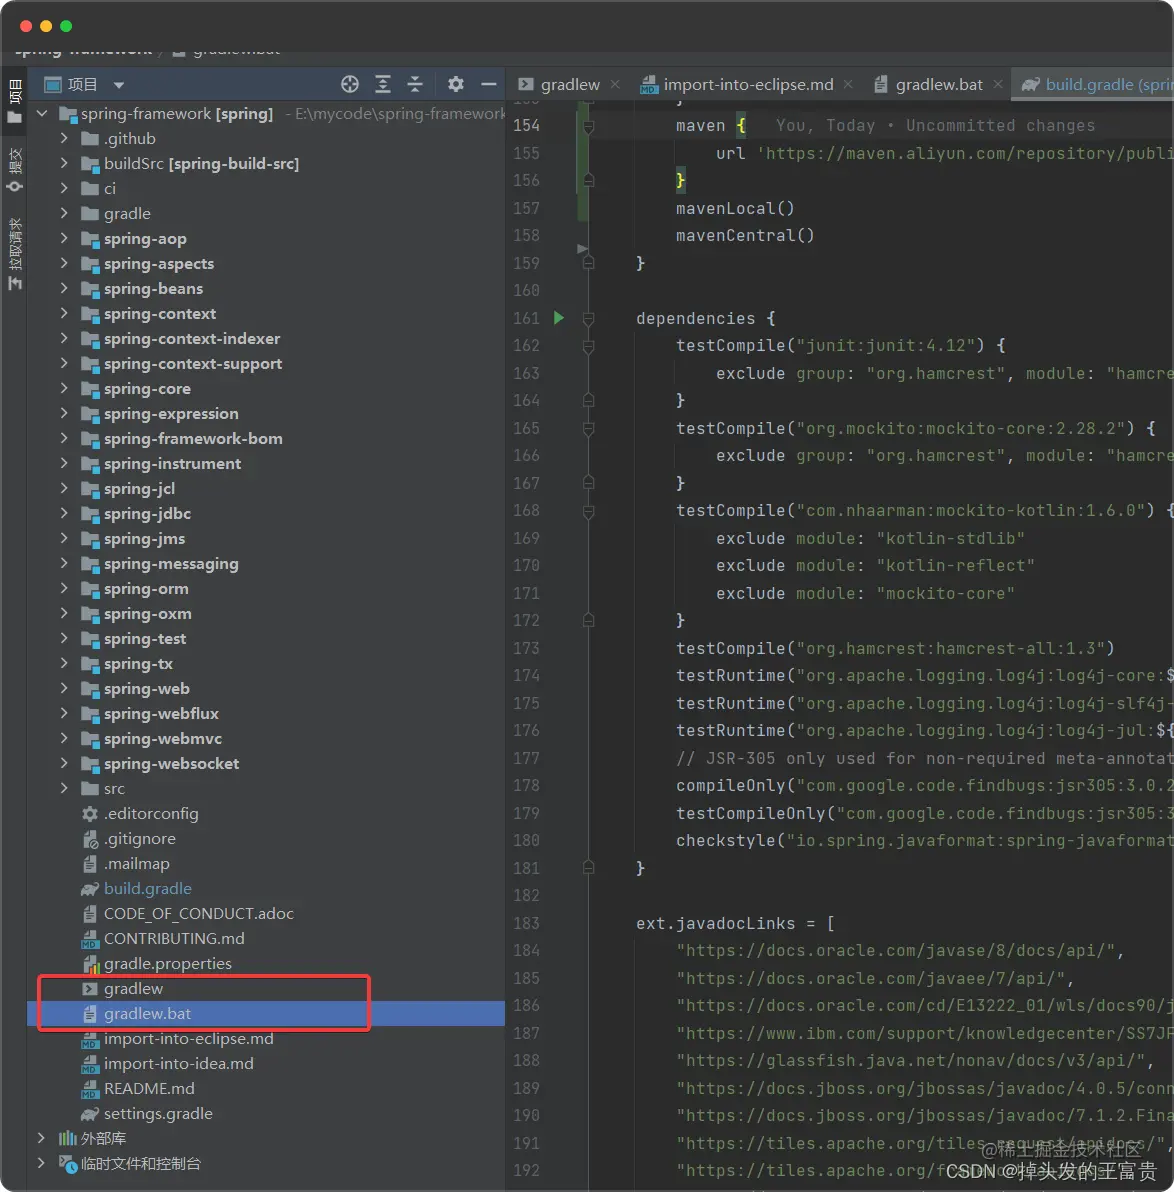Image resolution: width=1174 pixels, height=1192 pixels.
Task: Switch to the gradlew.bat tab
Action: (x=939, y=84)
